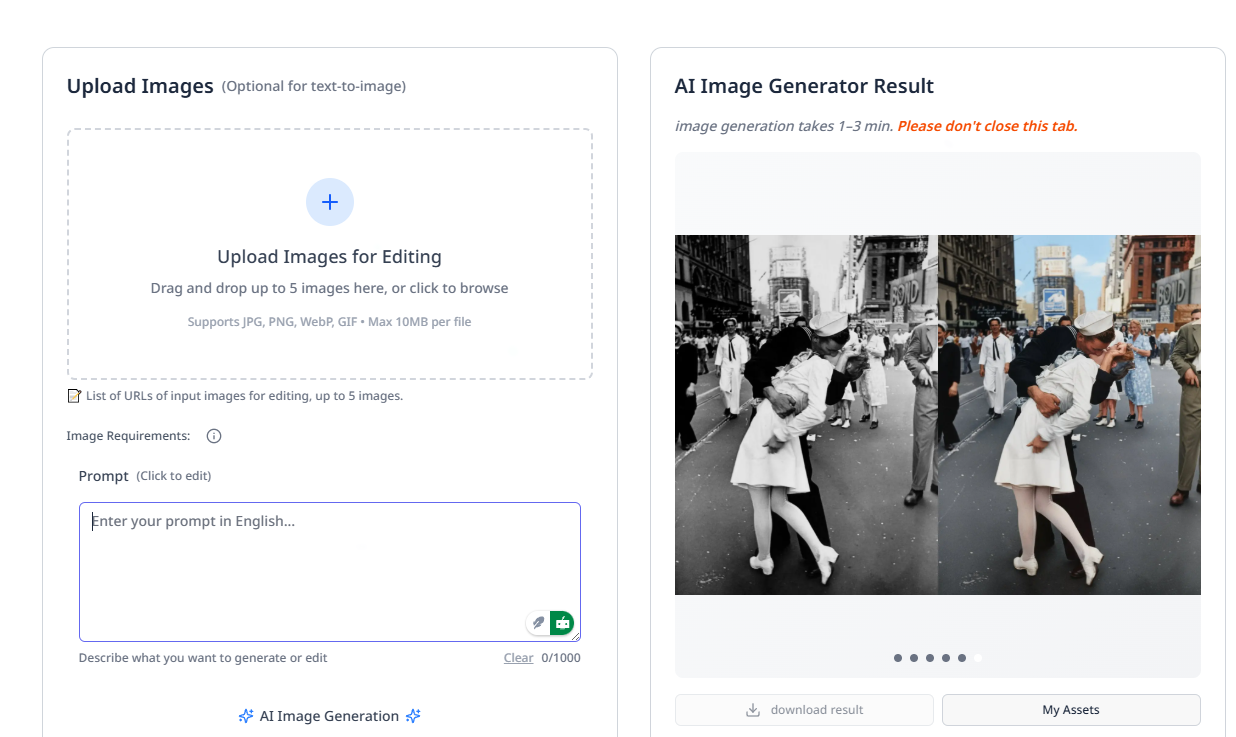Click '(Optional for text-to-image)' text

coord(314,87)
